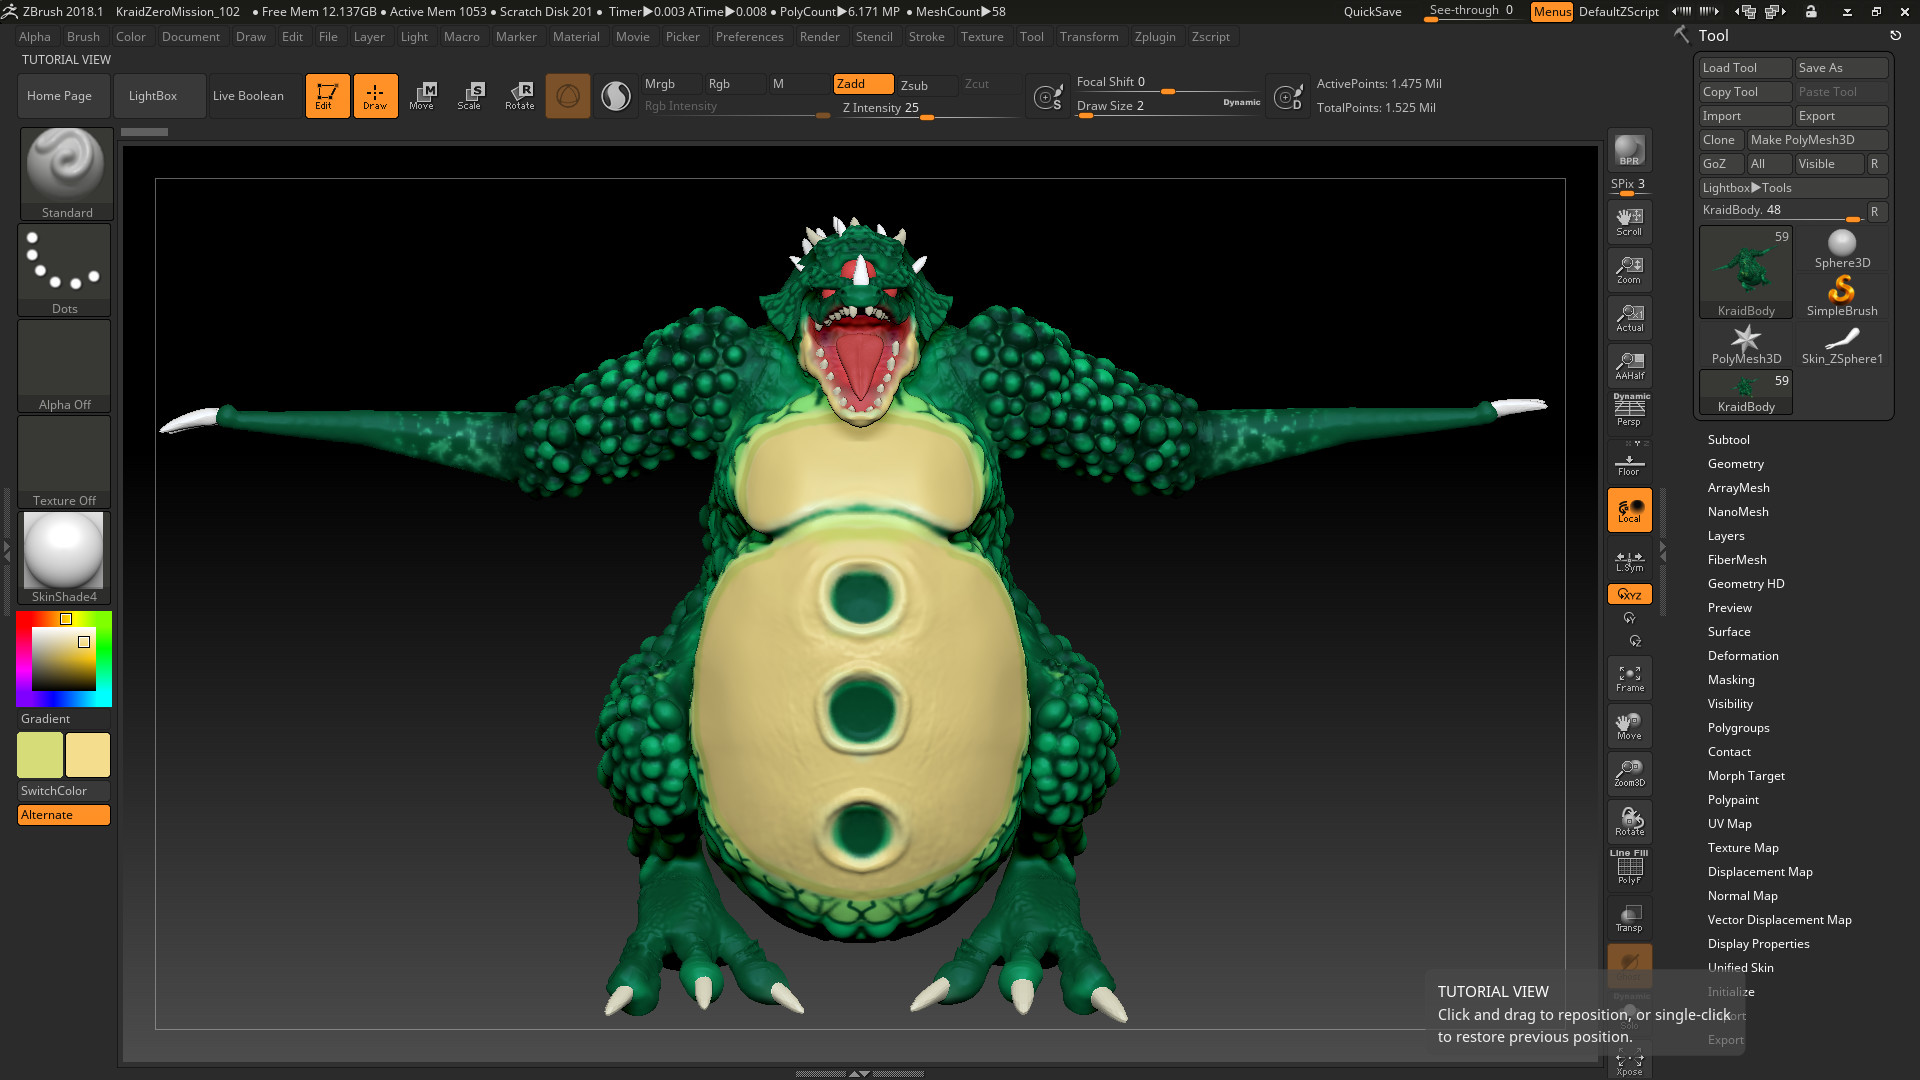Toggle Persp perspective view
Viewport: 1920px width, 1080px height.
pos(1629,410)
